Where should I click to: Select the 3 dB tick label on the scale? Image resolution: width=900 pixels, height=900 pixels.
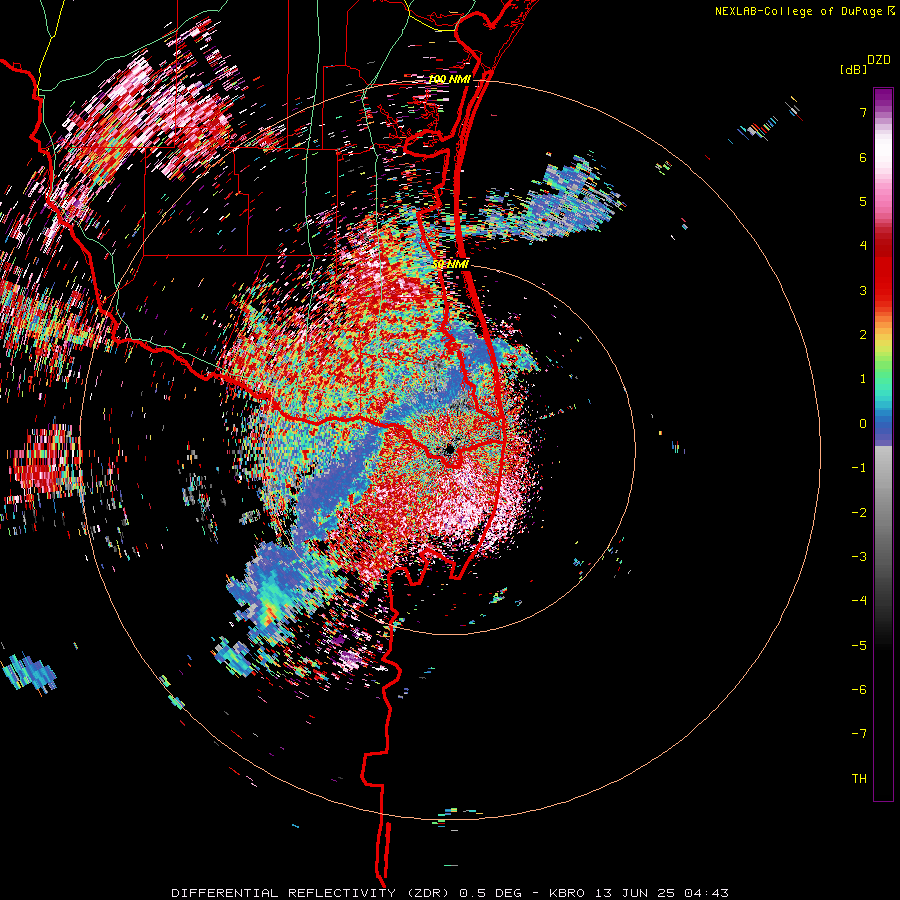863,290
